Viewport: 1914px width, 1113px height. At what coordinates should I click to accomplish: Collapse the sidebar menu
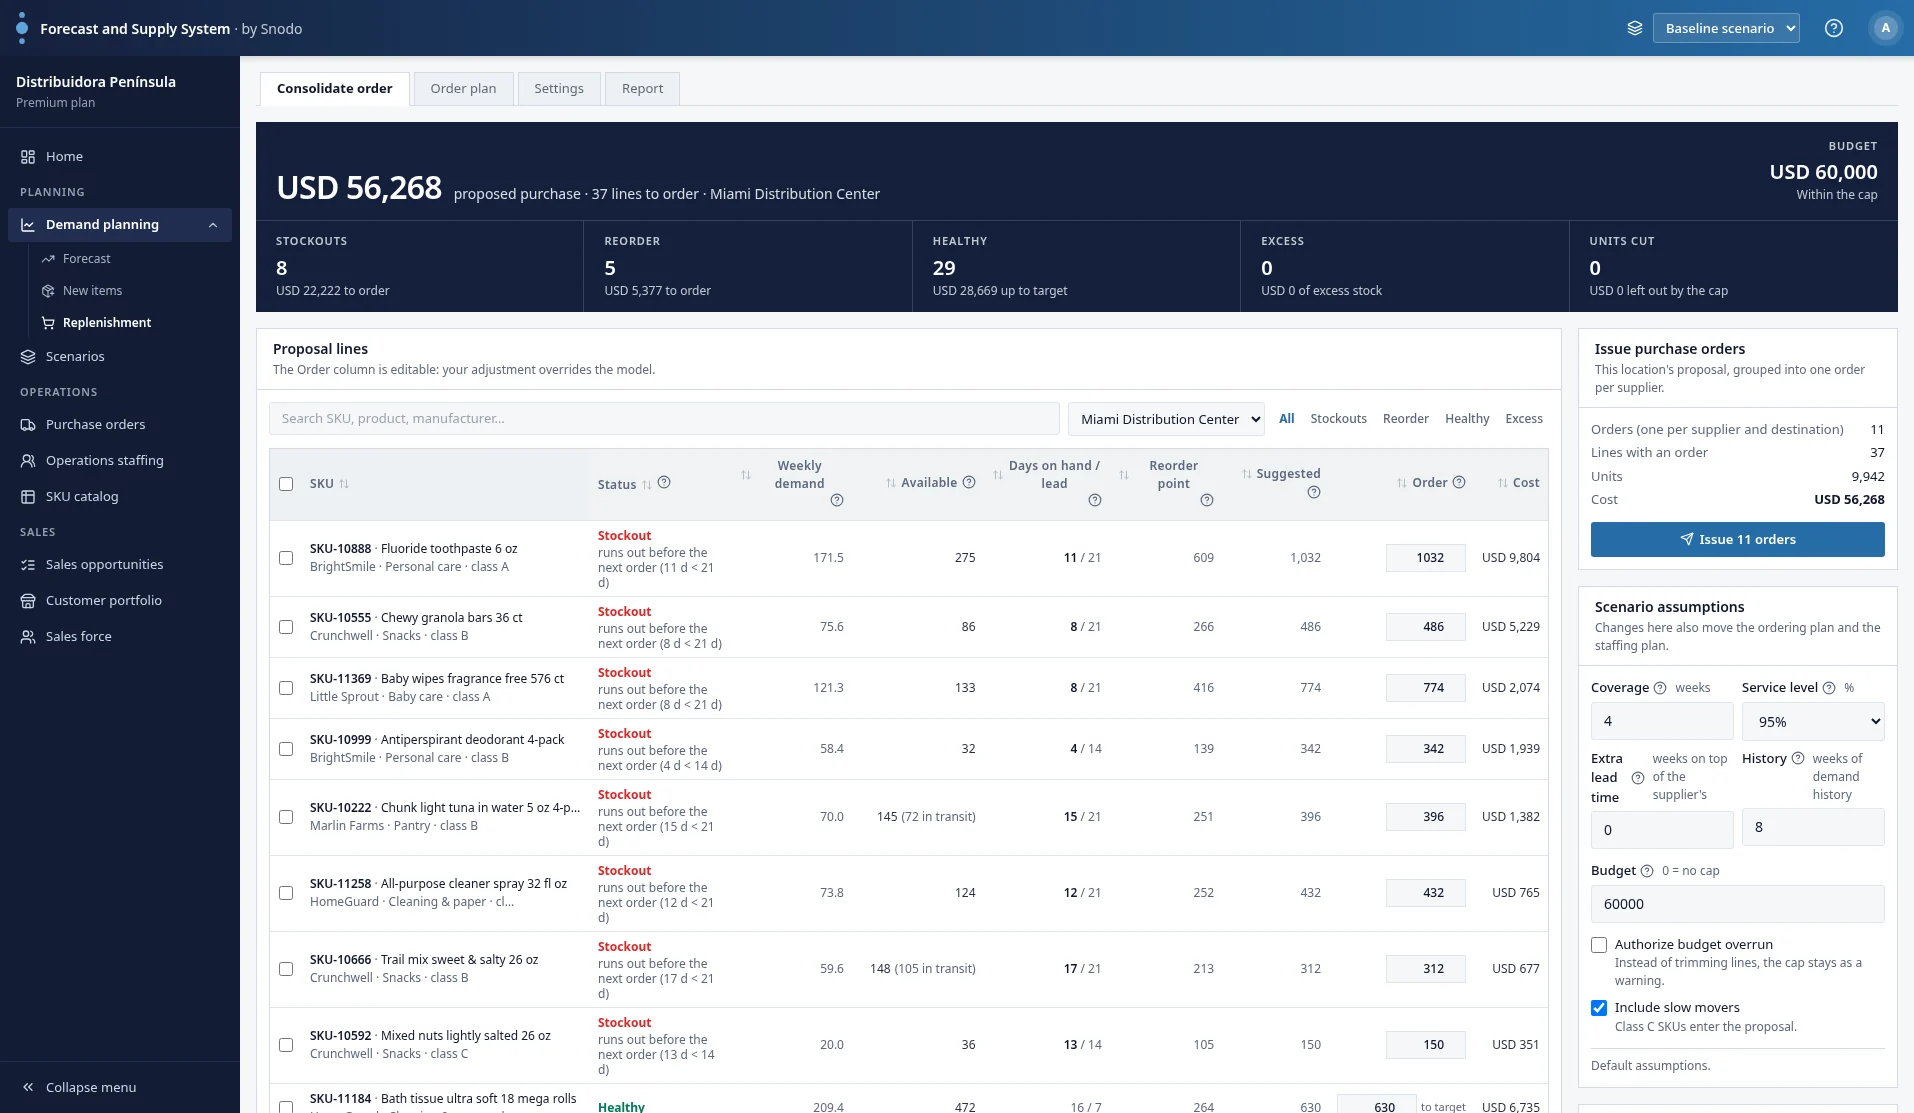pos(80,1088)
